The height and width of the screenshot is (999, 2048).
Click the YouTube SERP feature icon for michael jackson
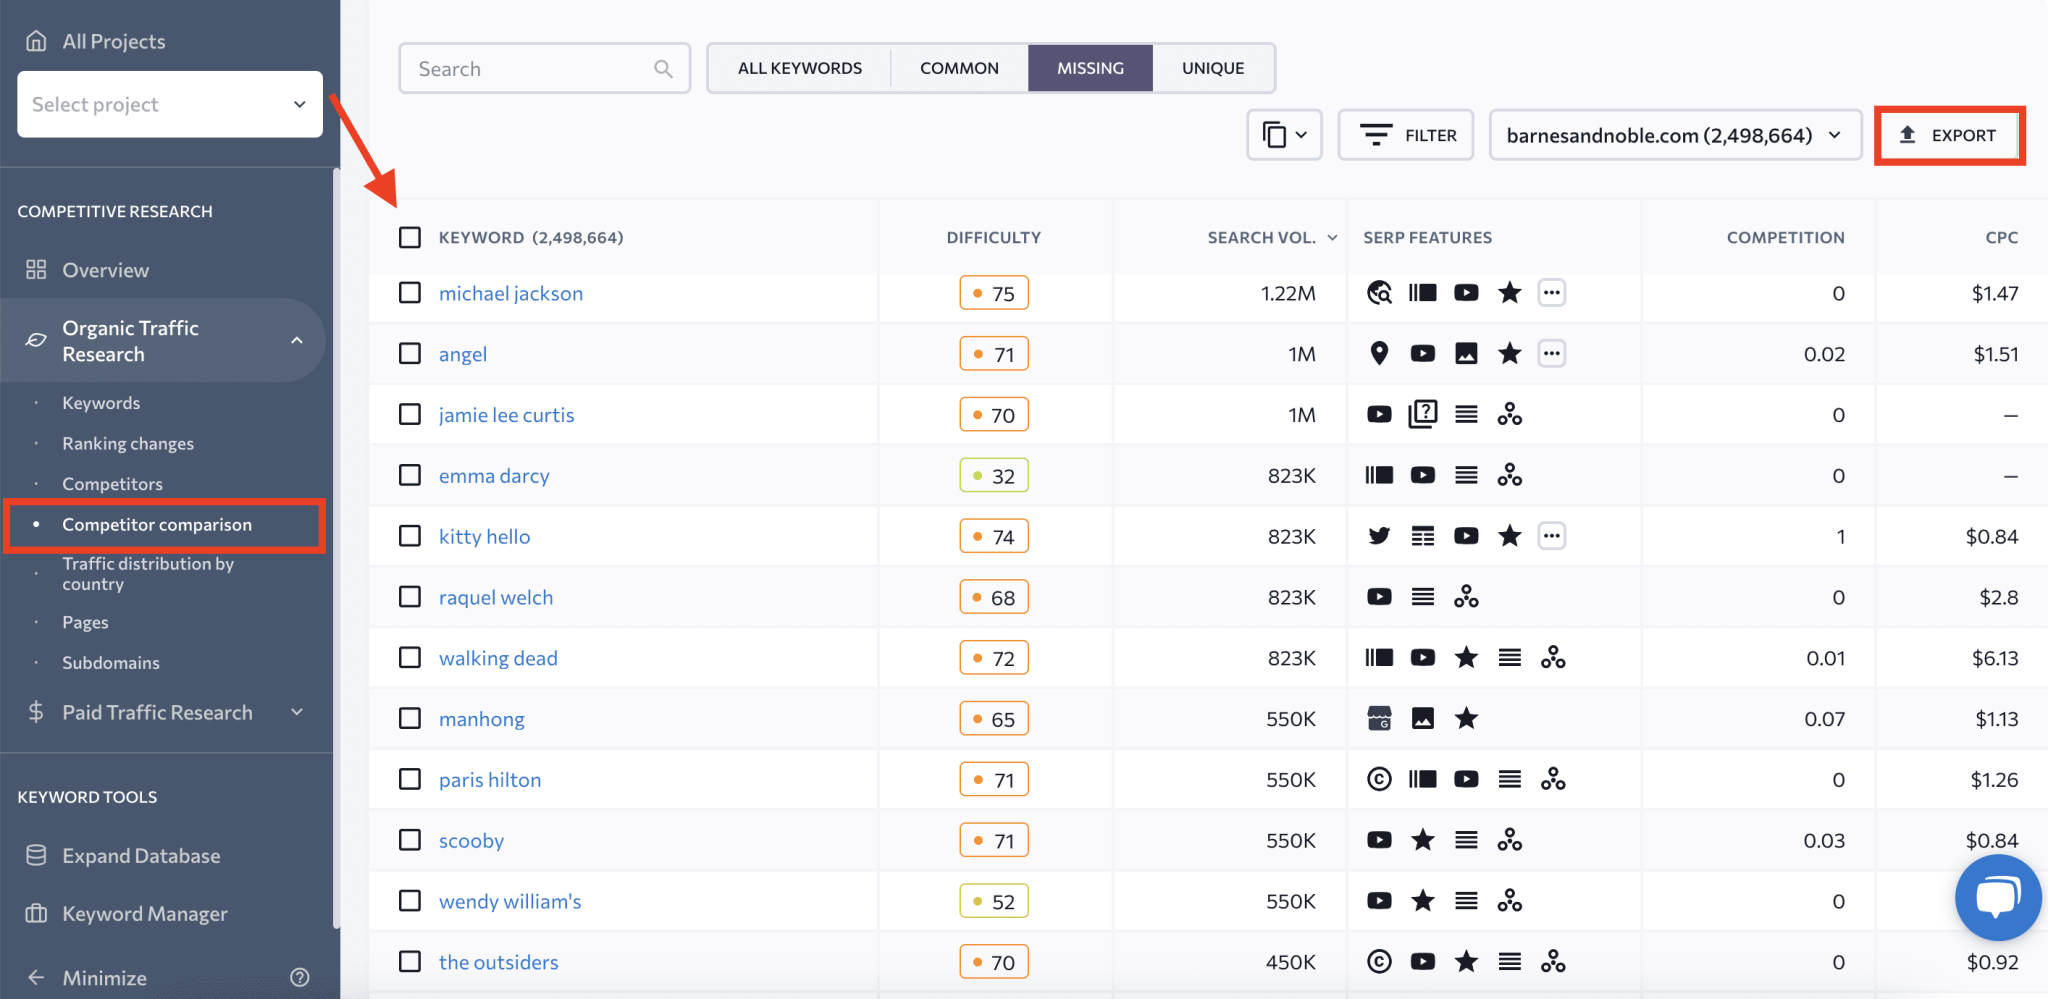pos(1466,292)
